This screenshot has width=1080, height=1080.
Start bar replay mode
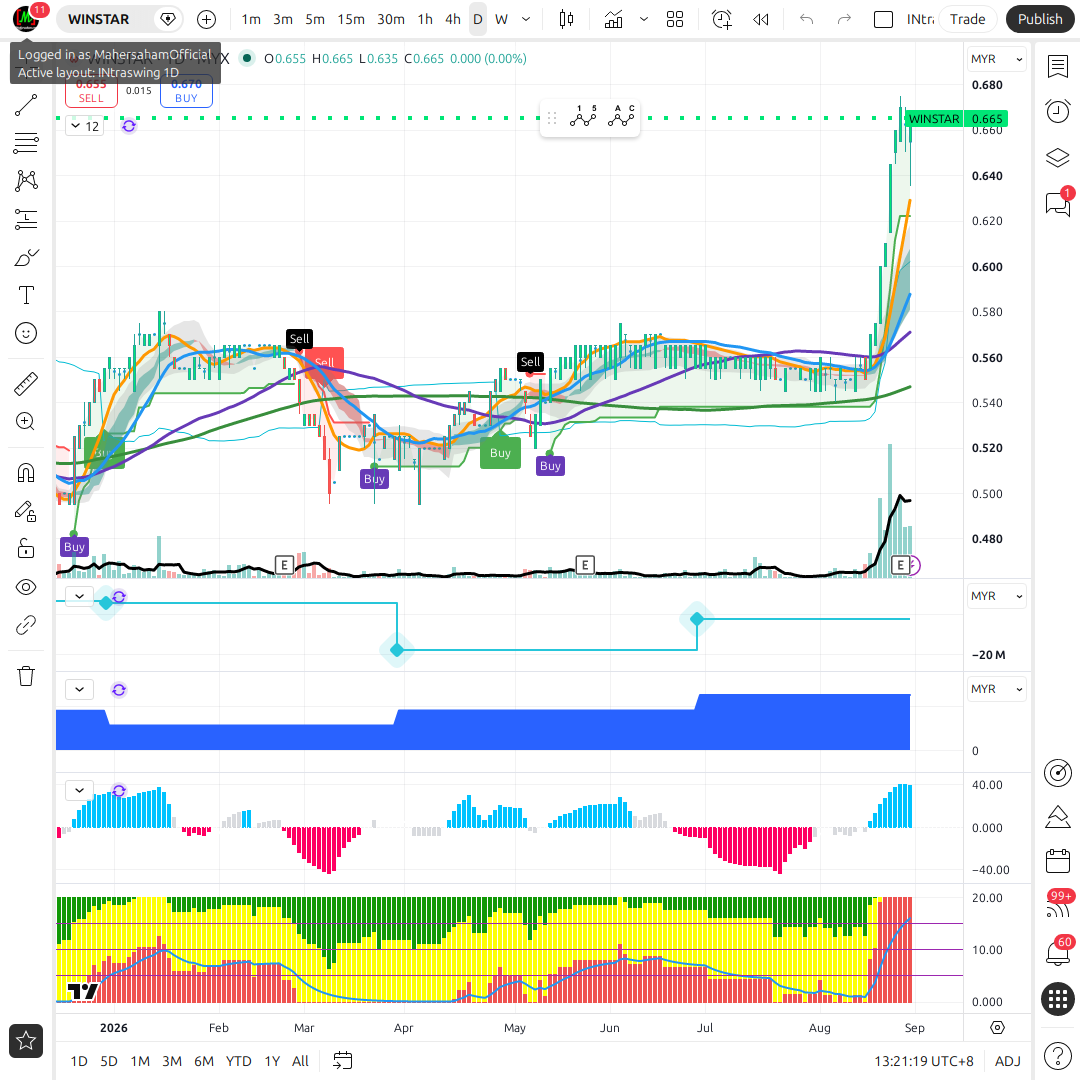click(x=760, y=19)
